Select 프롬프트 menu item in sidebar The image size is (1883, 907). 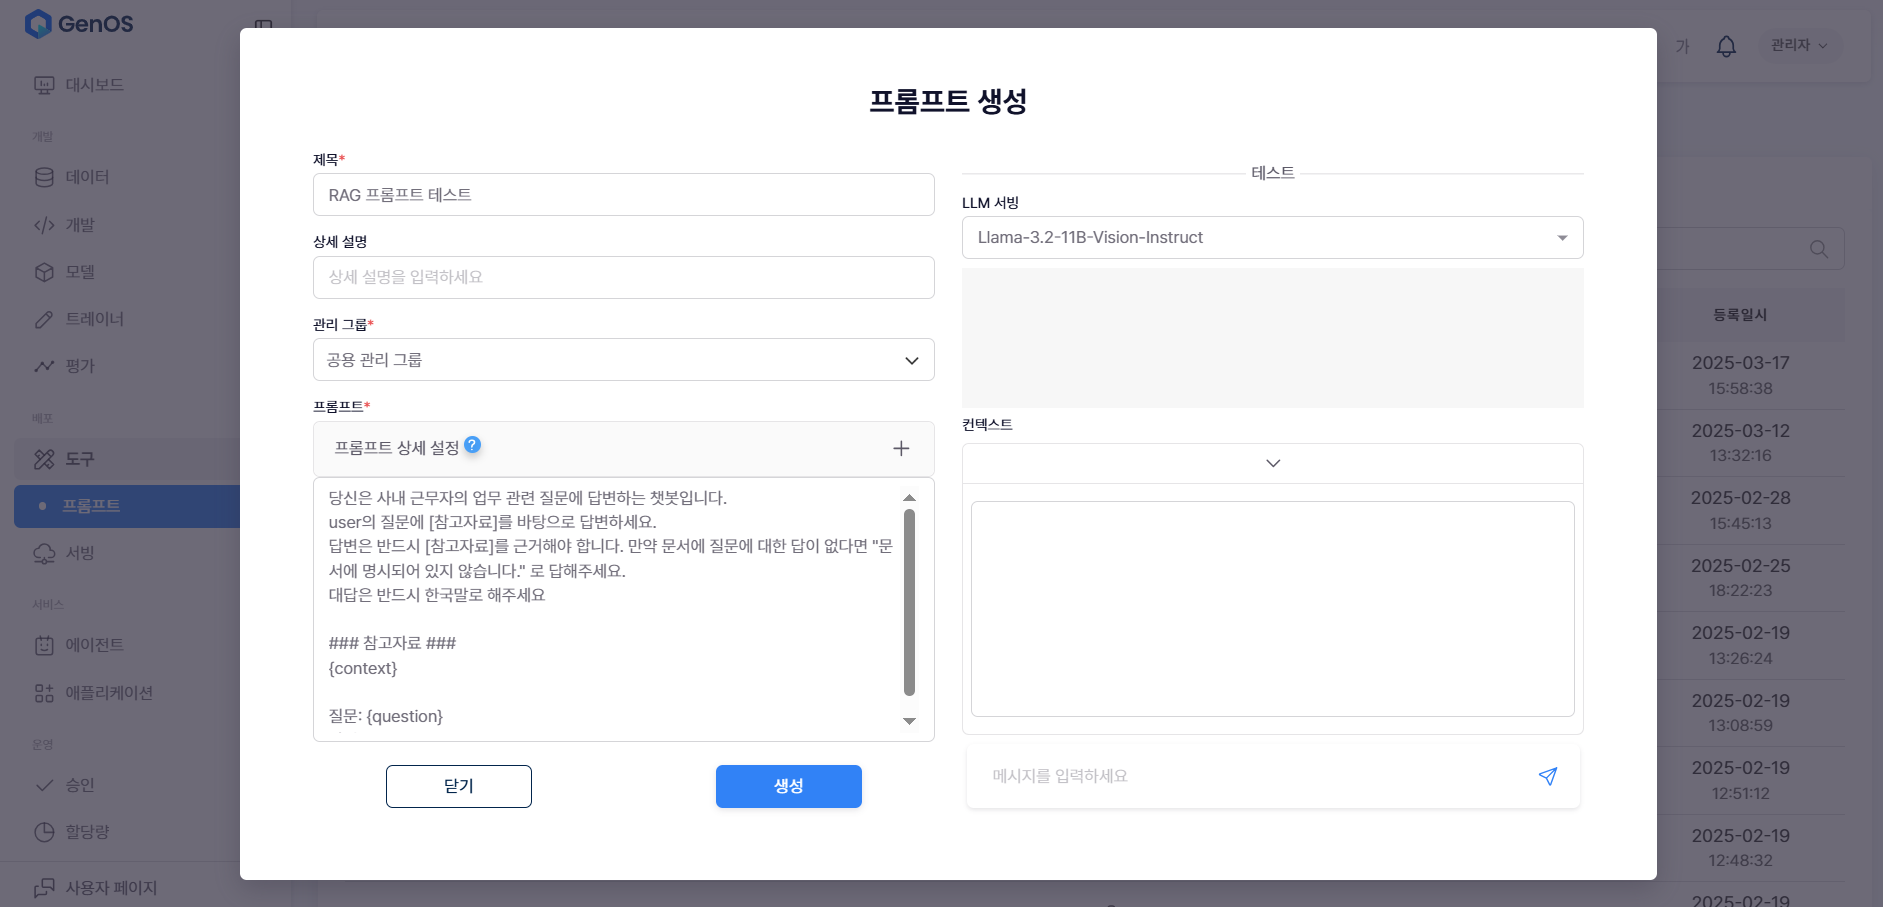[x=91, y=506]
